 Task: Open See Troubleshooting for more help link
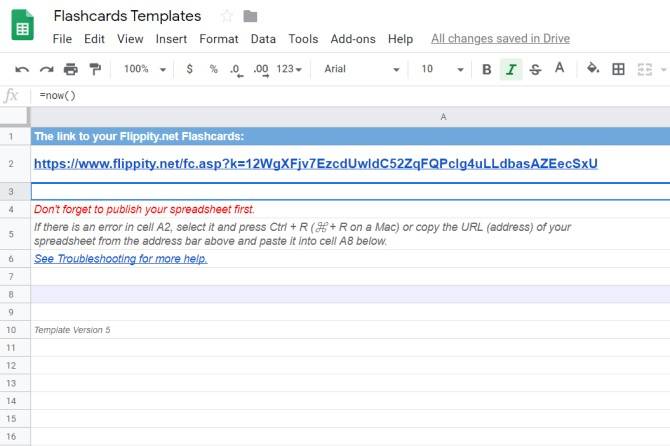(x=121, y=259)
